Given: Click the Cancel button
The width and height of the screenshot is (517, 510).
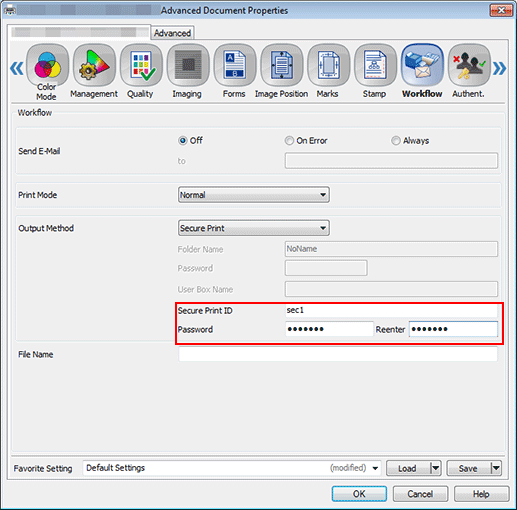Looking at the screenshot, I should 420,494.
